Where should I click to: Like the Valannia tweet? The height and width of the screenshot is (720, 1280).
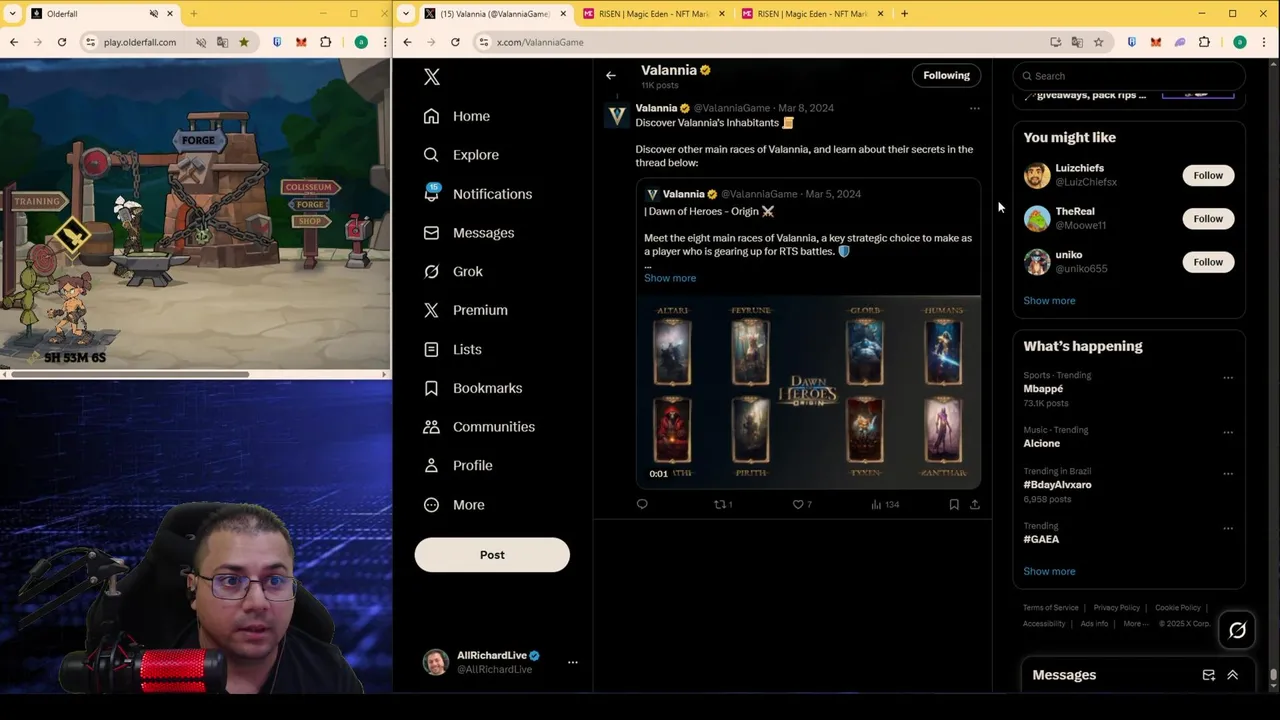802,504
